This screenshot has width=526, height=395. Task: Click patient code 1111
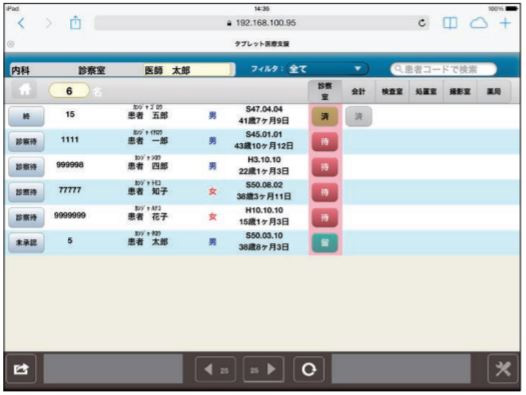[70, 140]
